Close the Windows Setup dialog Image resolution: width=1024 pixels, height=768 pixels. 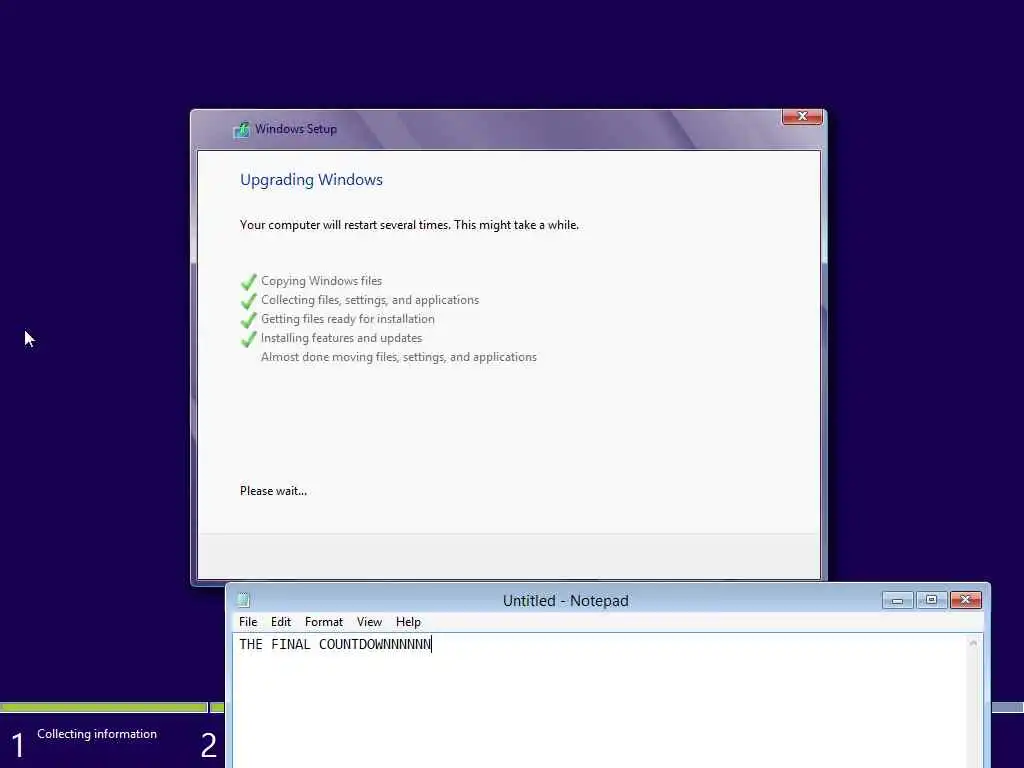coord(802,117)
